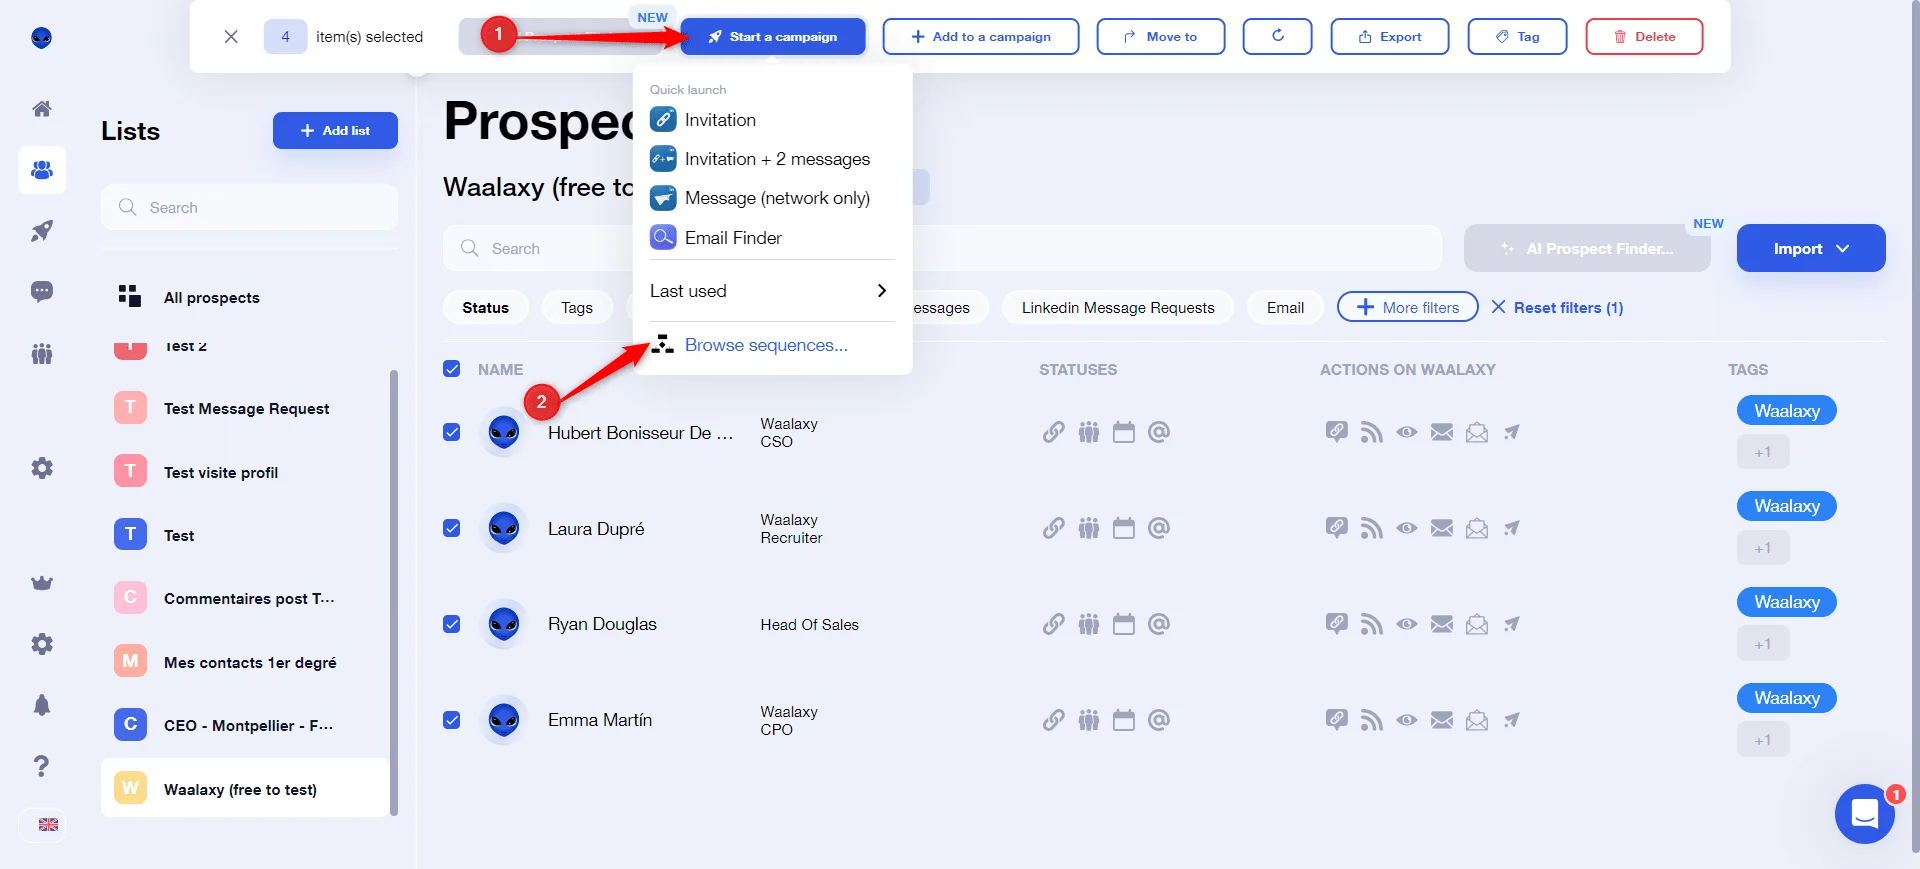Click Laura Dupré's calendar status icon

(1124, 528)
